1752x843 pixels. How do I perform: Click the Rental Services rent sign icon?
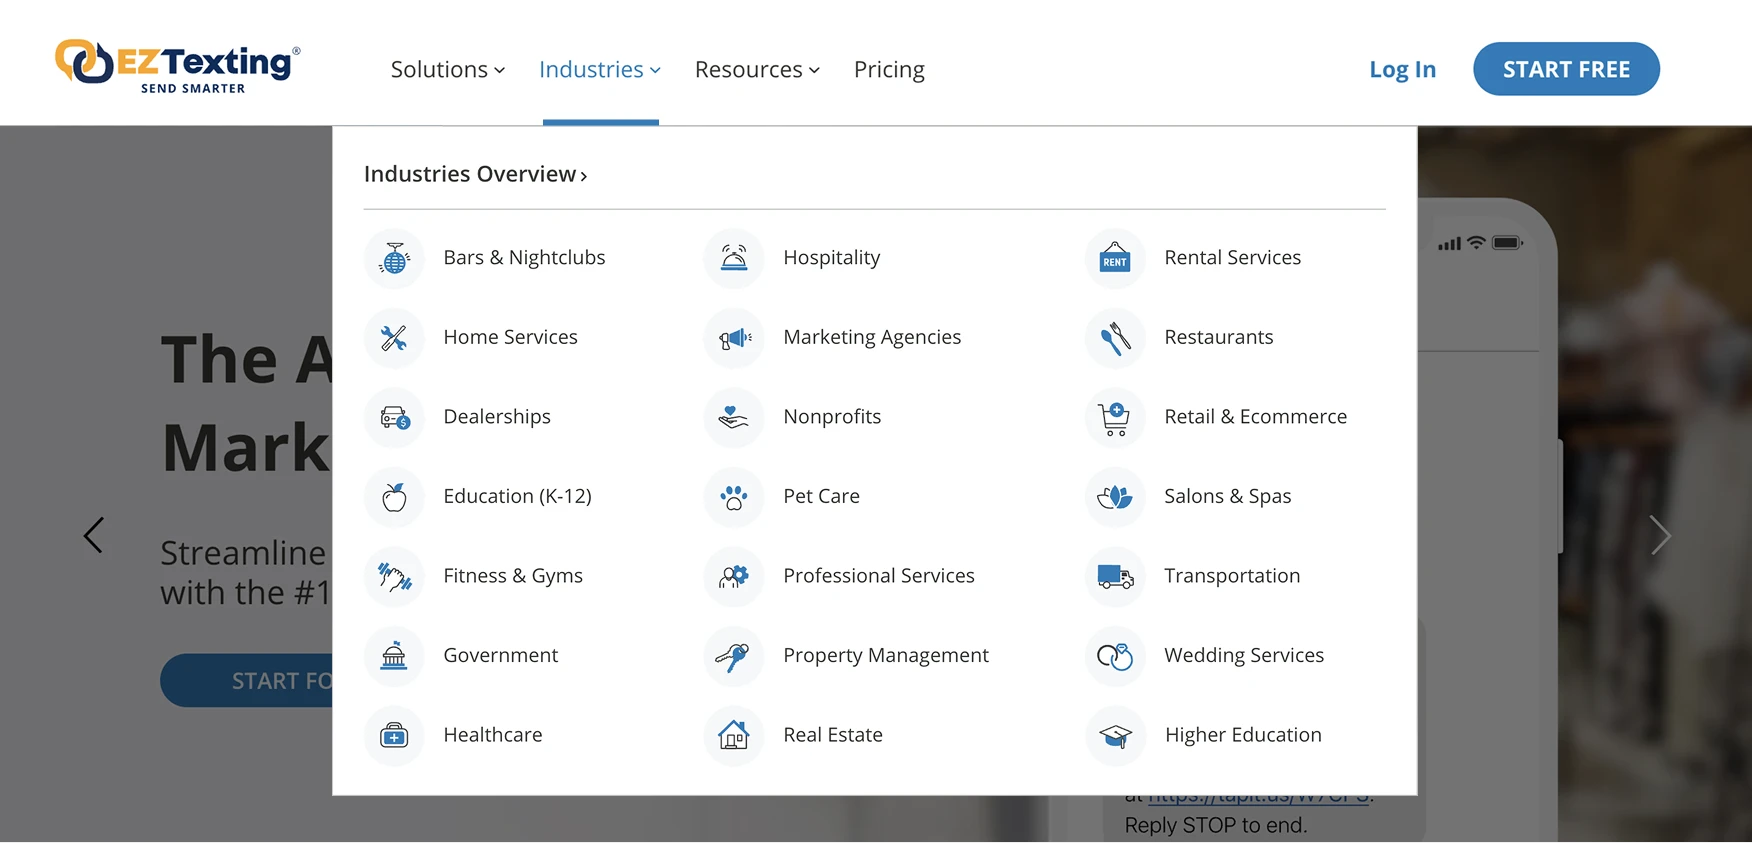pos(1115,258)
